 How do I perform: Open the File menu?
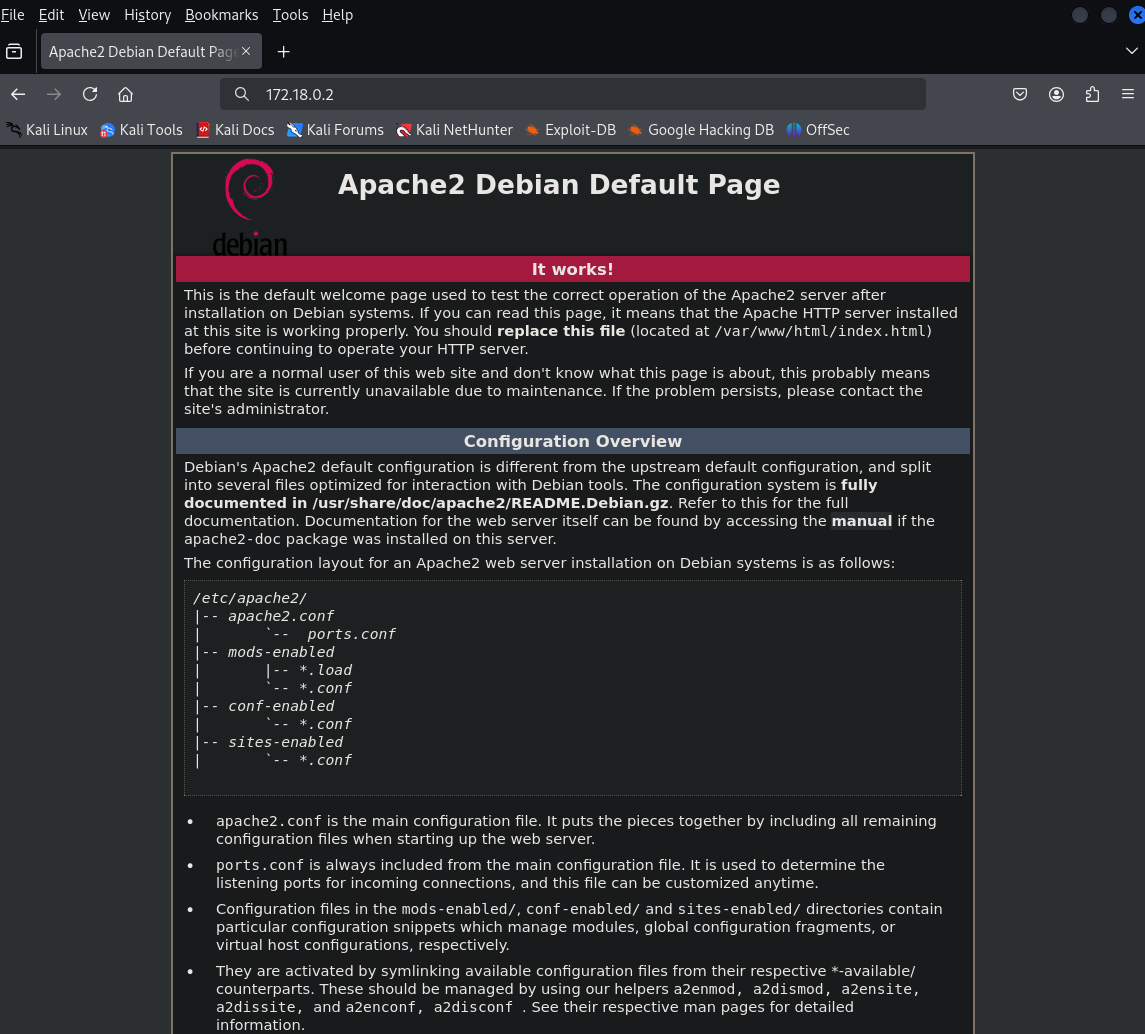coord(12,15)
